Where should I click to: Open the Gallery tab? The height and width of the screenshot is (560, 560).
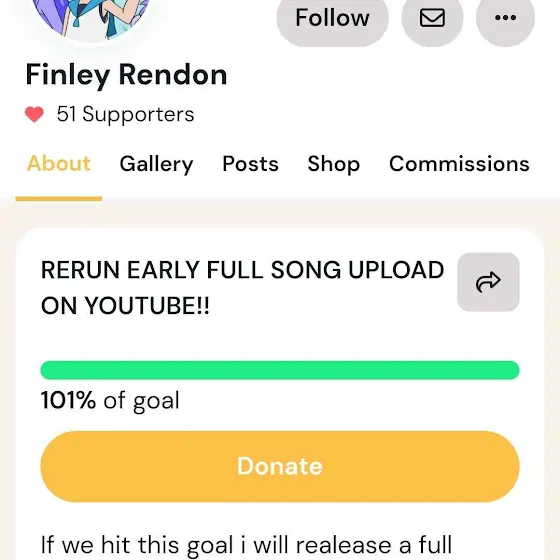[x=156, y=164]
